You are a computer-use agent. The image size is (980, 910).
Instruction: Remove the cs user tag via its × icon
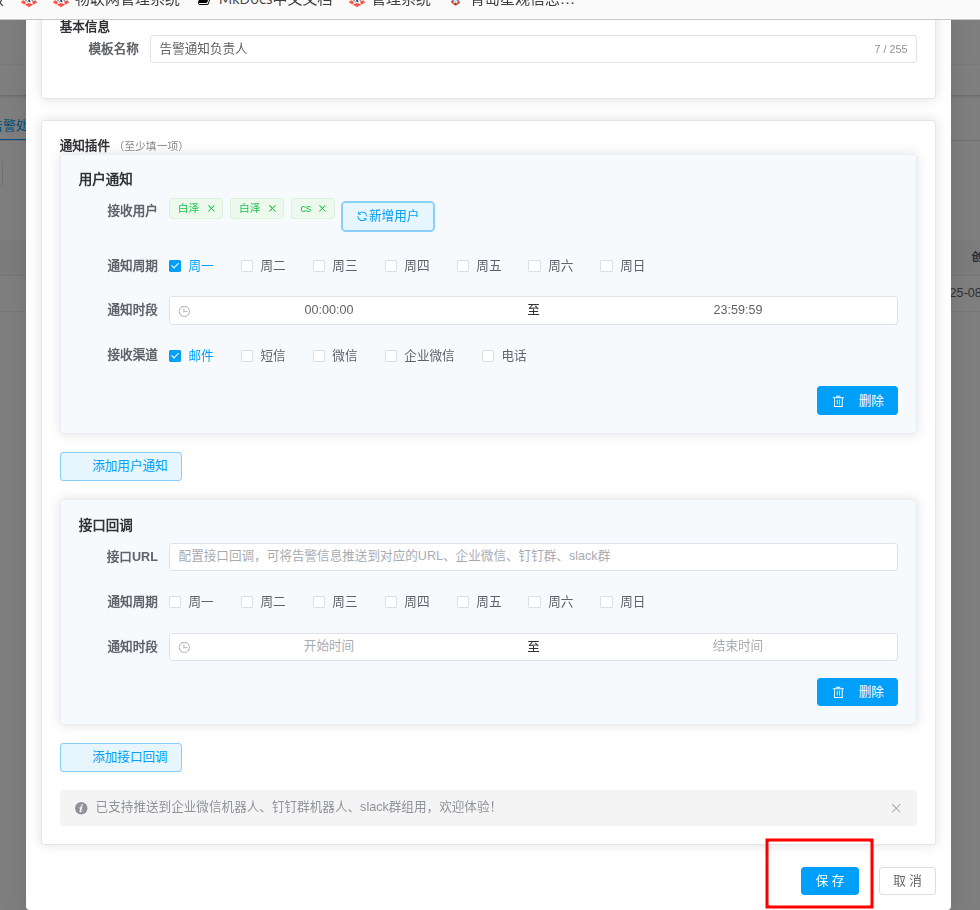323,208
